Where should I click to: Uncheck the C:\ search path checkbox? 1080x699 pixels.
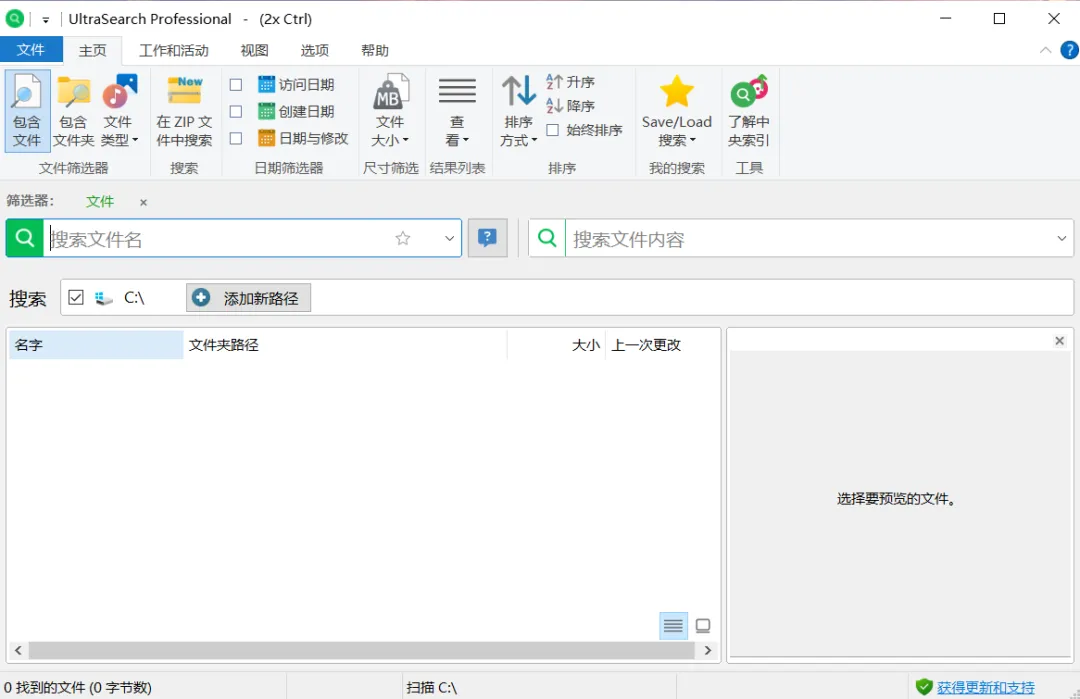pos(76,298)
